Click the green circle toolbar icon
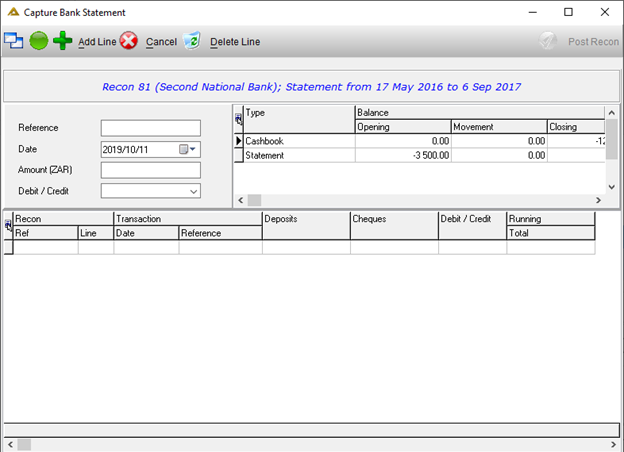This screenshot has height=452, width=624. [39, 41]
